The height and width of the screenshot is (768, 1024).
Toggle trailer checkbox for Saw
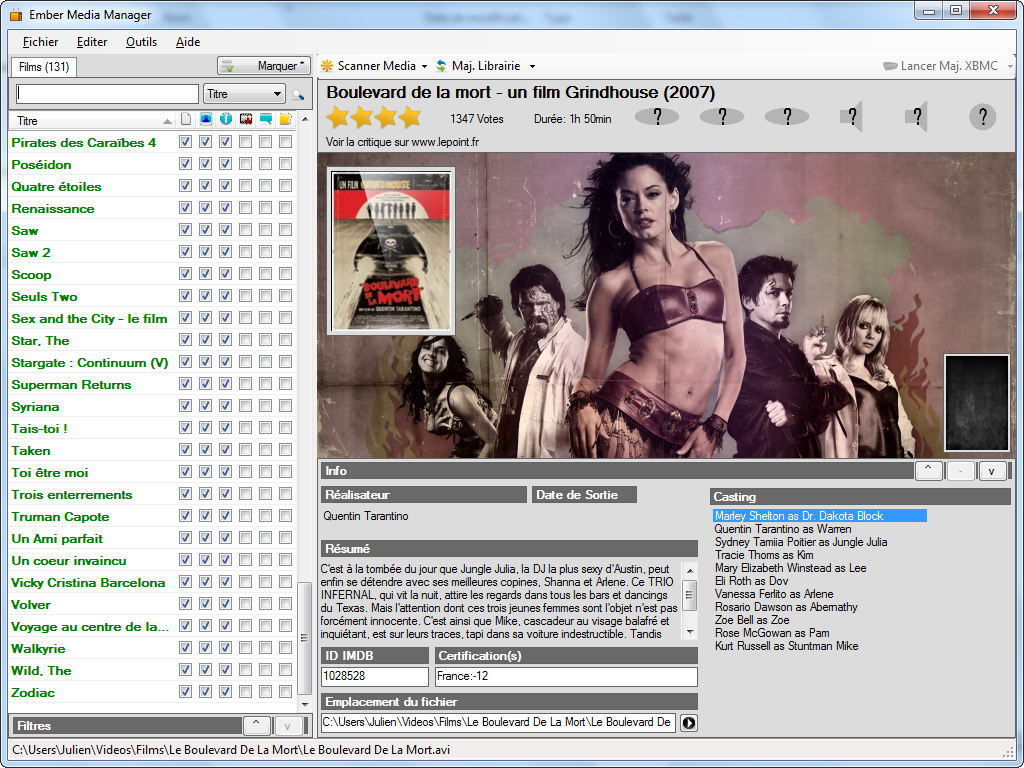point(246,230)
